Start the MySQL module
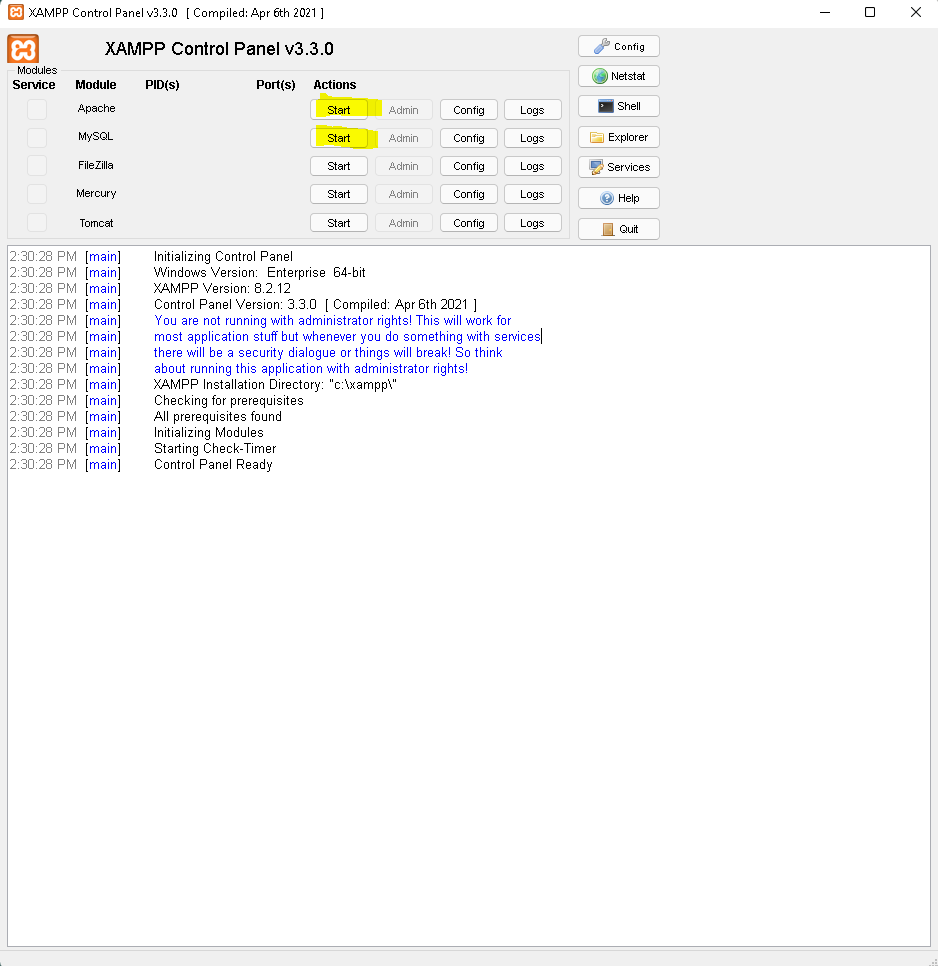Screen dimensions: 938x966 pyautogui.click(x=339, y=138)
